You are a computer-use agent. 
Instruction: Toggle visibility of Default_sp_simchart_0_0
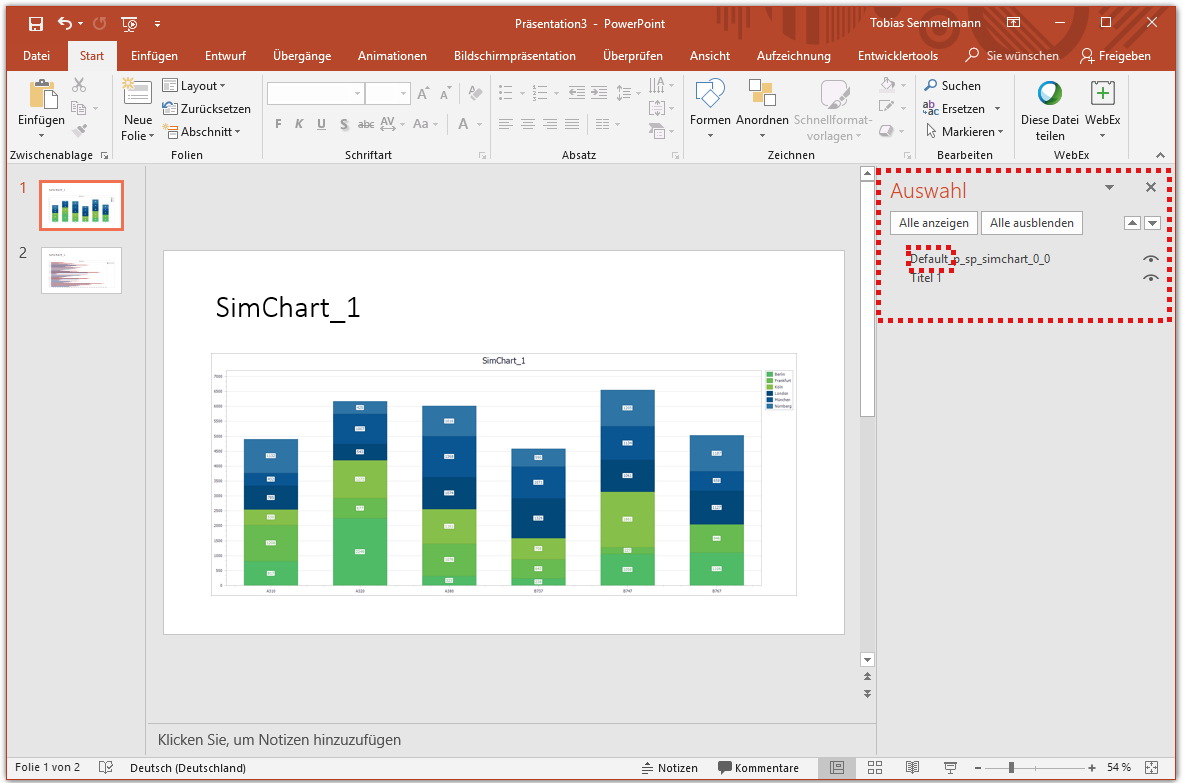click(x=1150, y=258)
